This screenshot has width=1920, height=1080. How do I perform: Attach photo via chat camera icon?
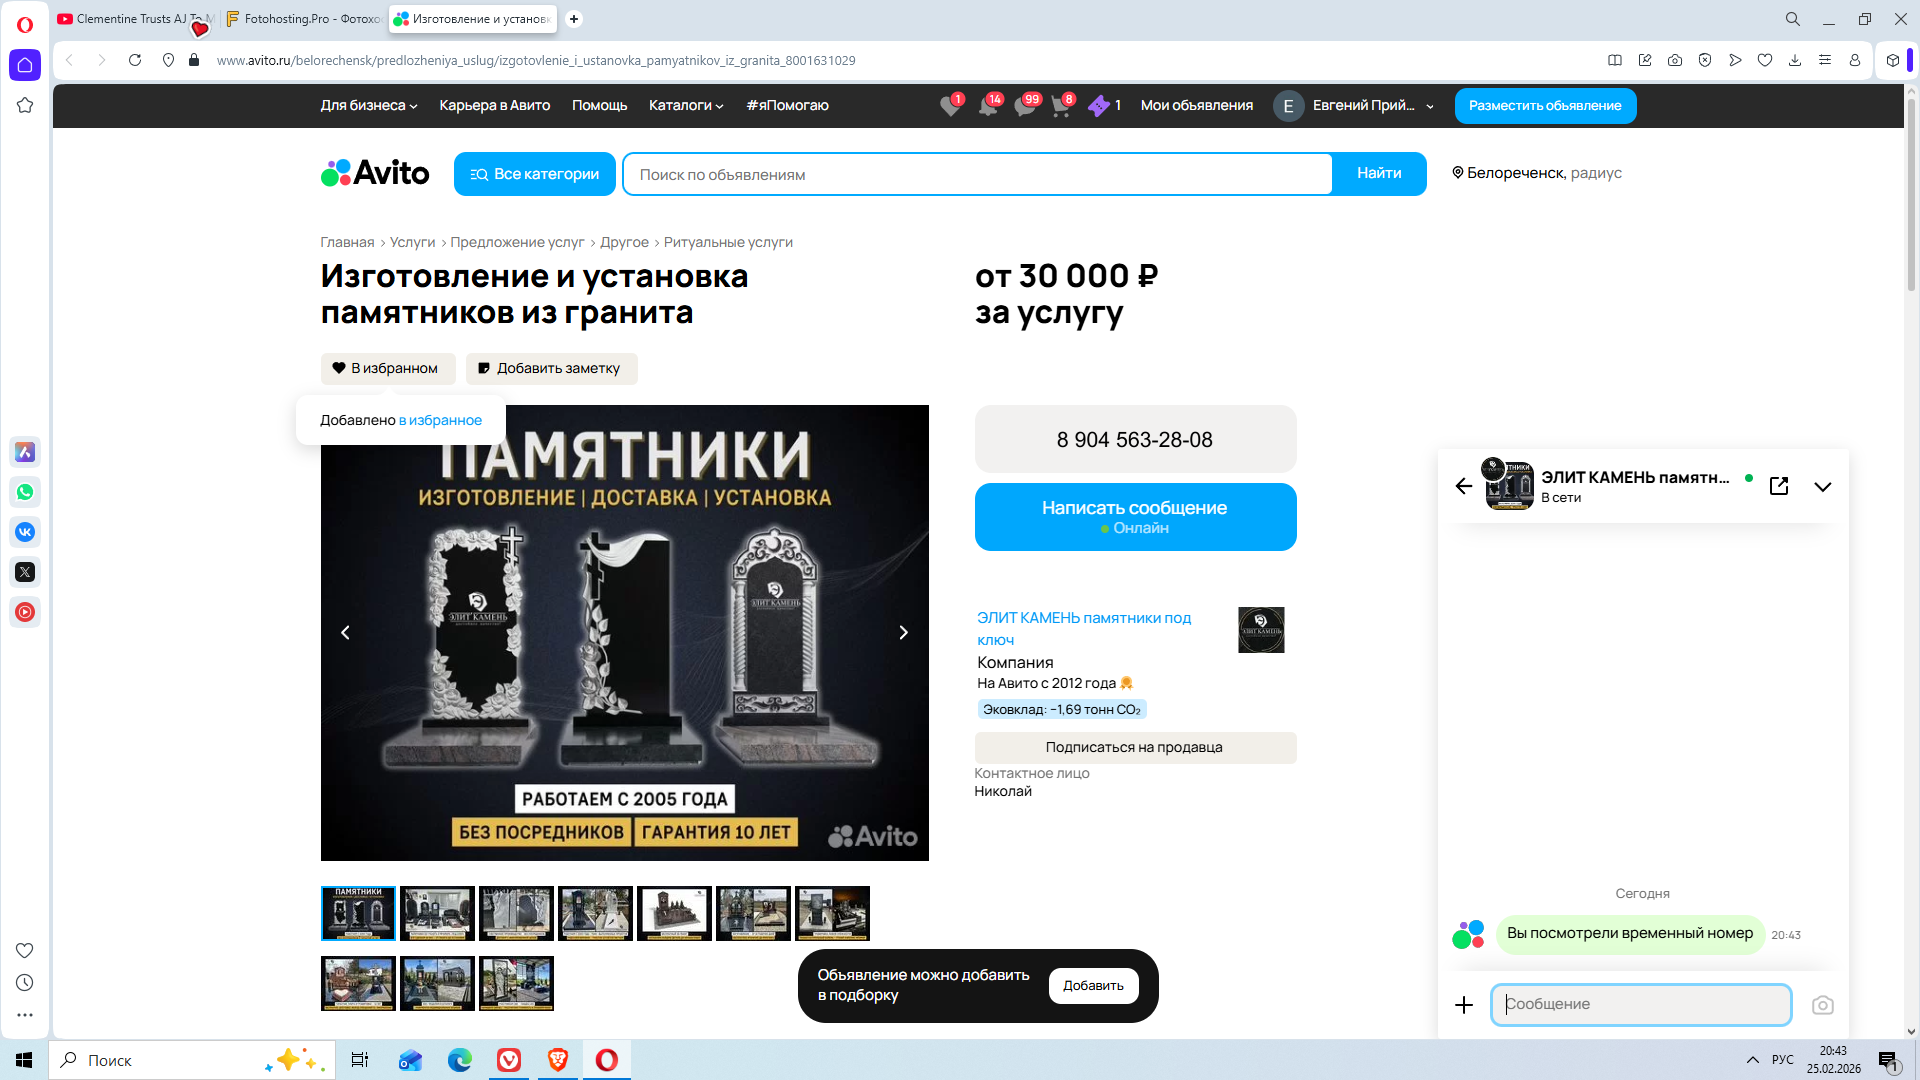[x=1822, y=1005]
